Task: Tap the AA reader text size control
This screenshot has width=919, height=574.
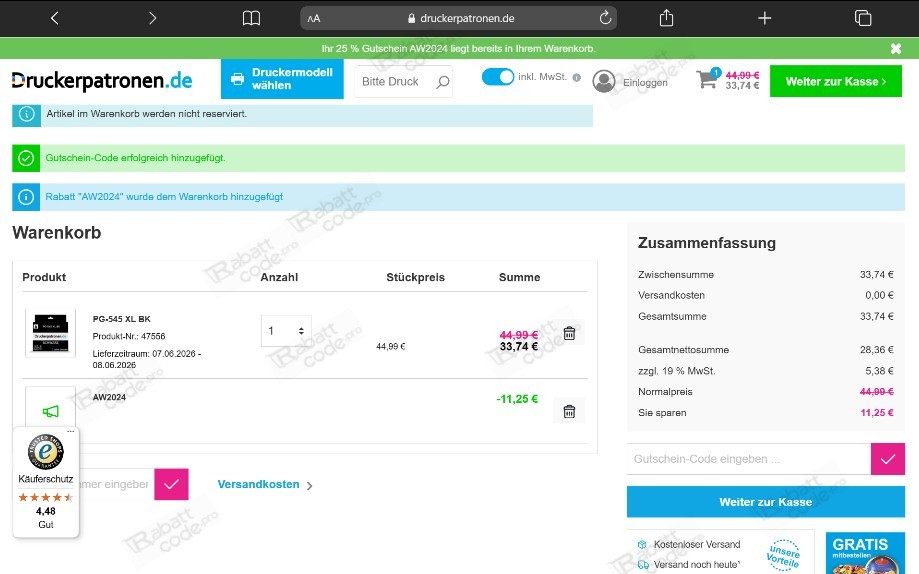Action: click(x=314, y=18)
